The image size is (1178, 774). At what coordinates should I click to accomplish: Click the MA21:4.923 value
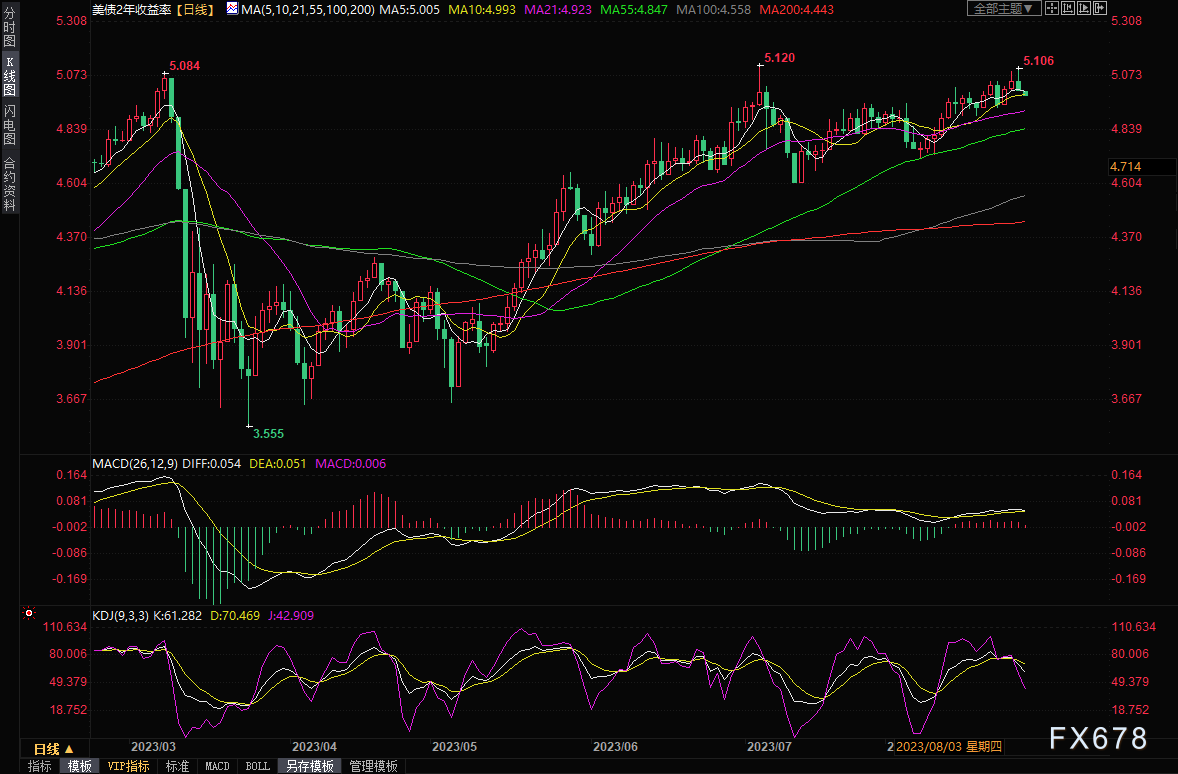pyautogui.click(x=558, y=10)
